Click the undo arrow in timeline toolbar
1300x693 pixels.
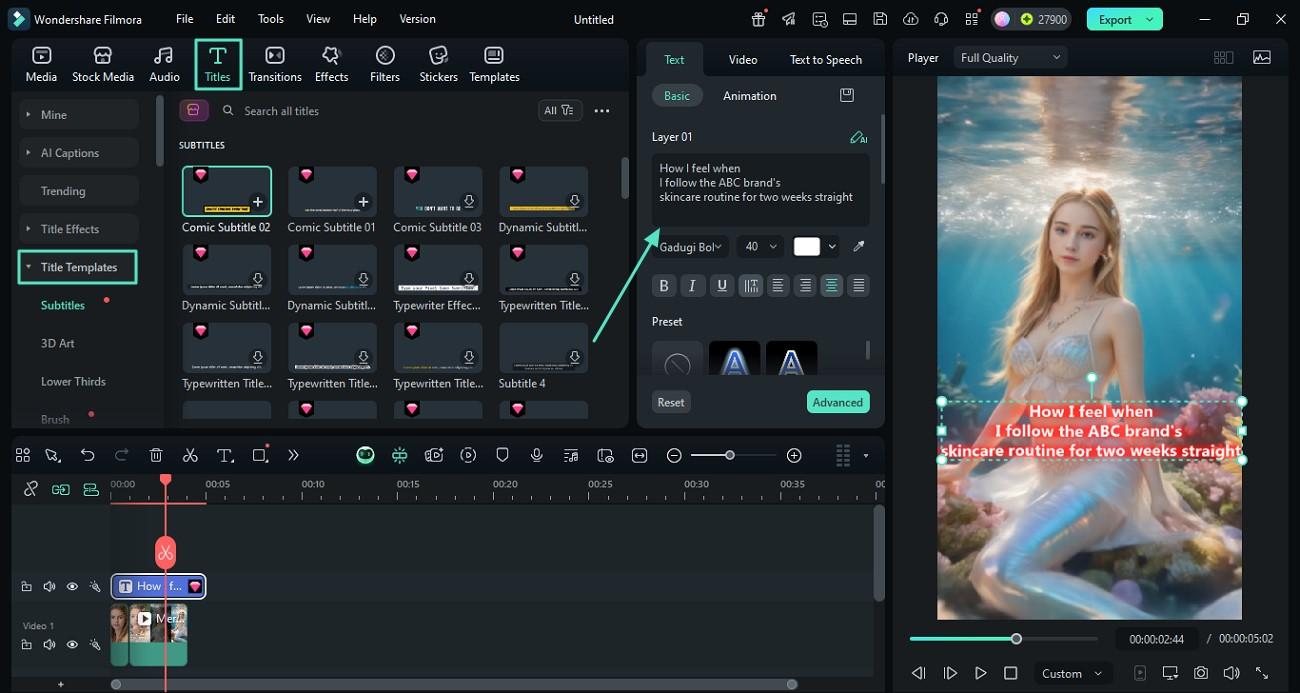coord(87,455)
